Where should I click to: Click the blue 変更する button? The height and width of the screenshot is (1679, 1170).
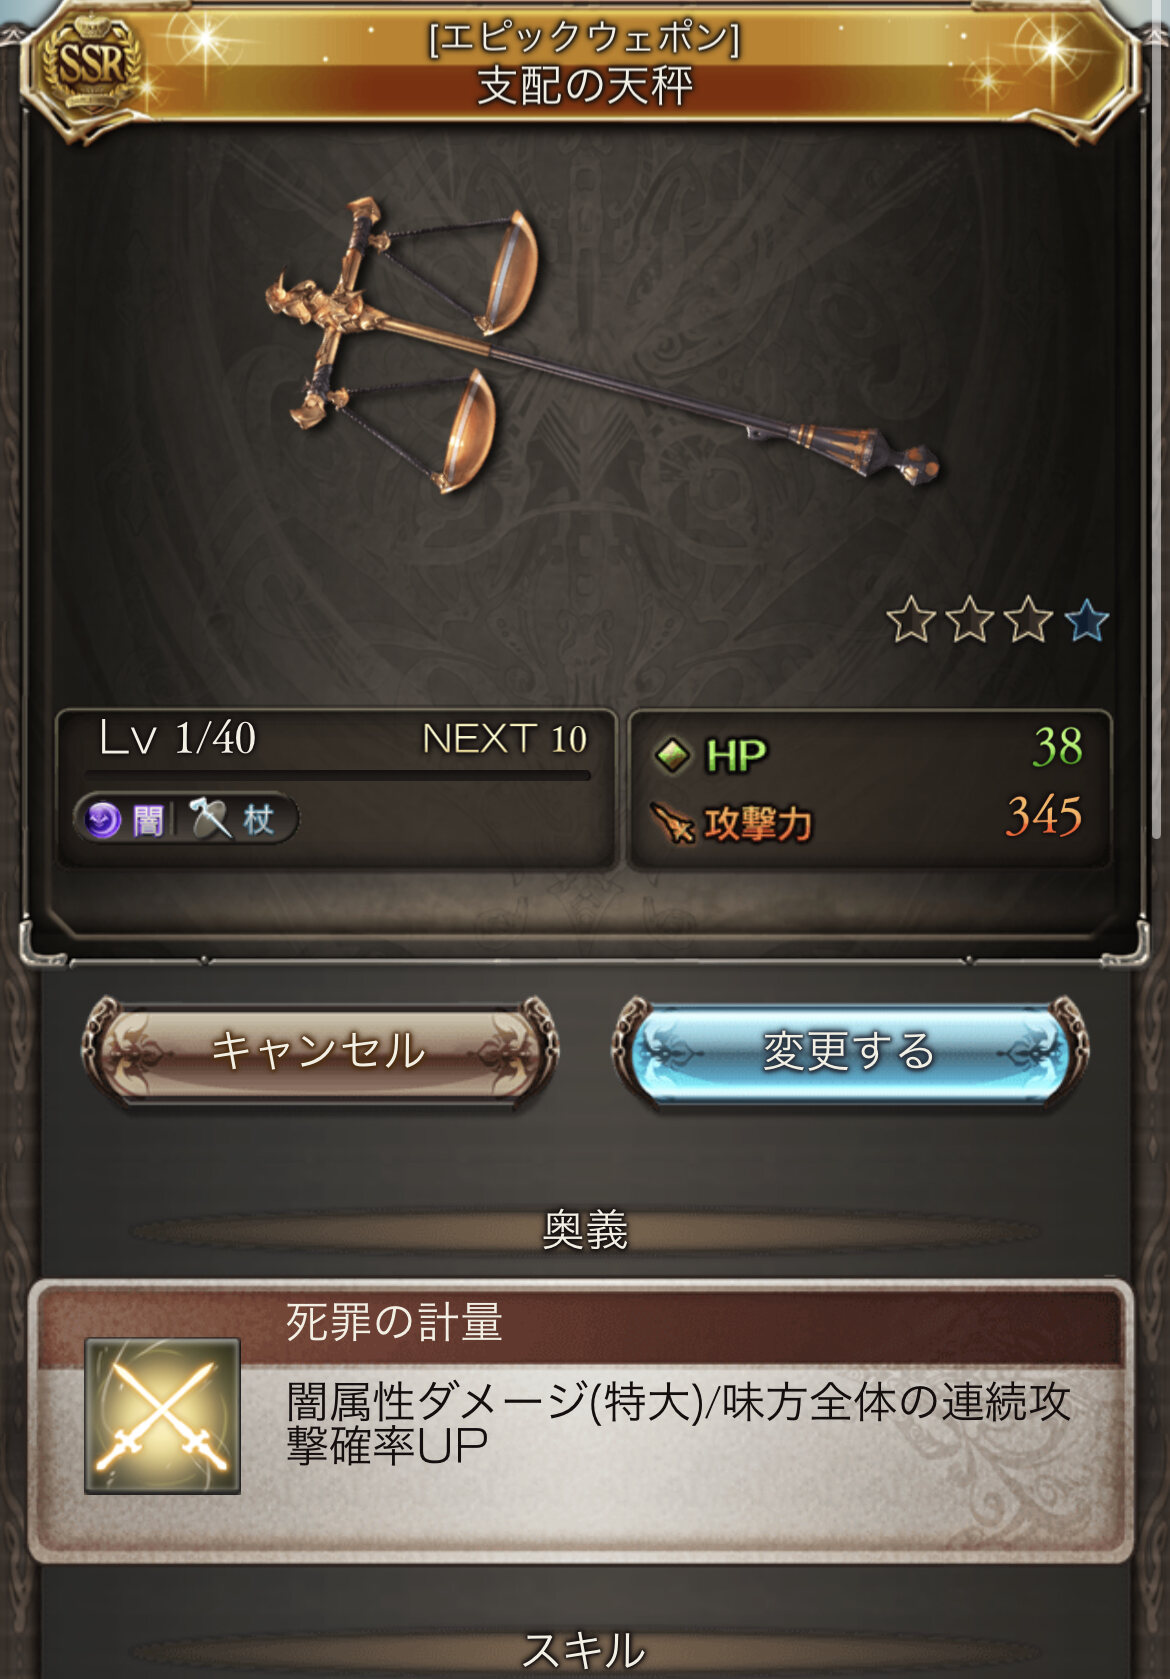849,1052
